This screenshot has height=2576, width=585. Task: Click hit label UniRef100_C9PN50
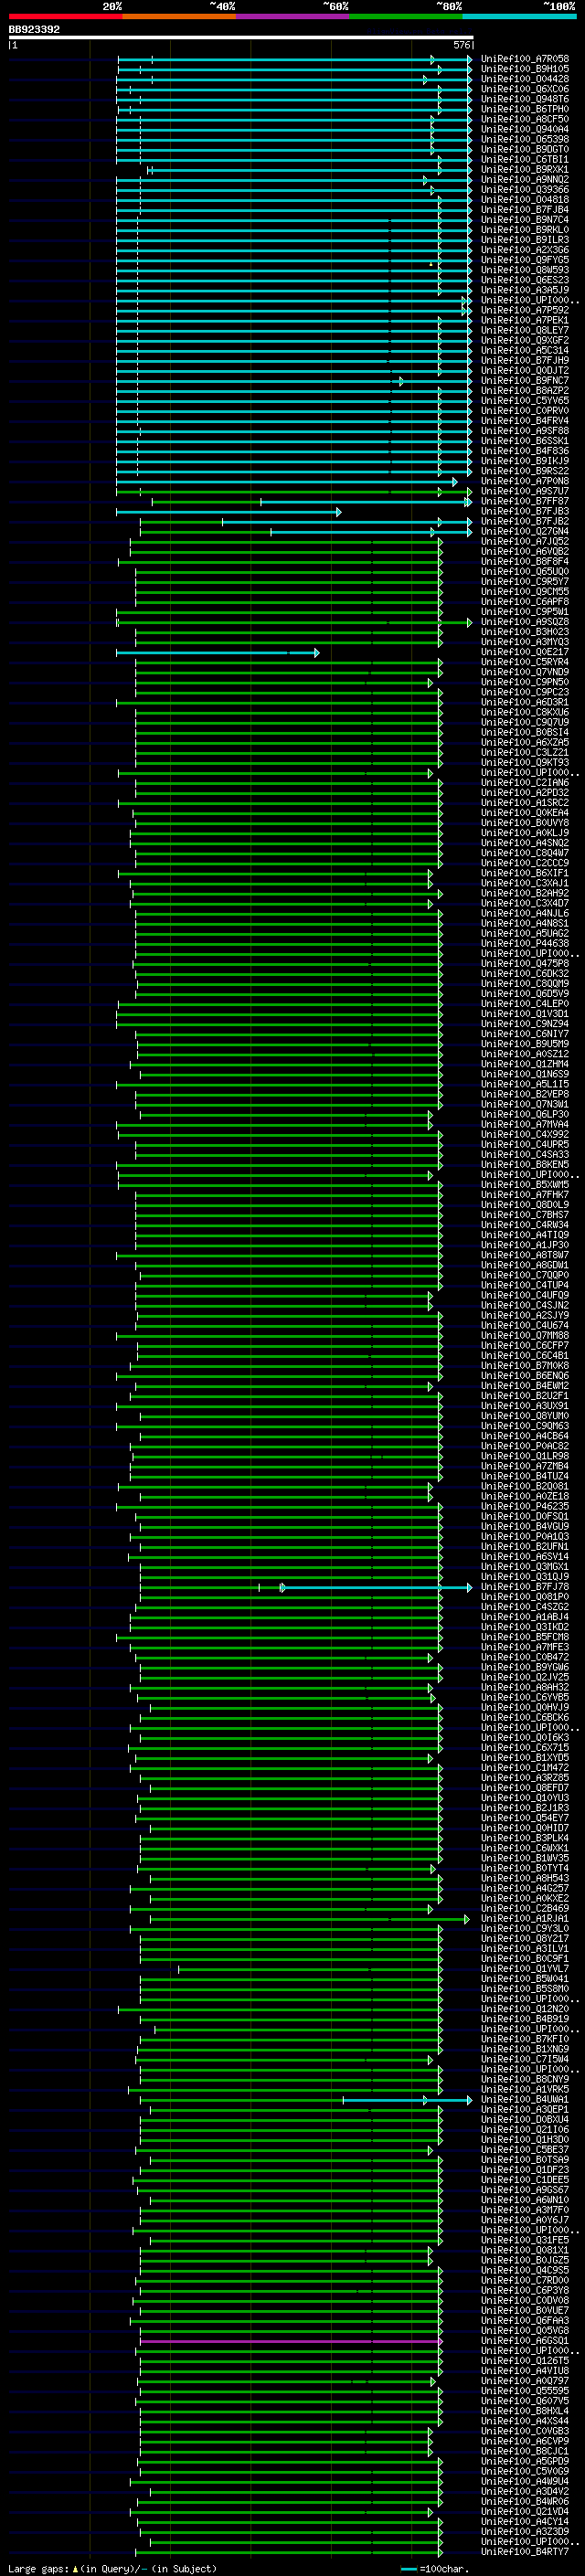click(525, 682)
